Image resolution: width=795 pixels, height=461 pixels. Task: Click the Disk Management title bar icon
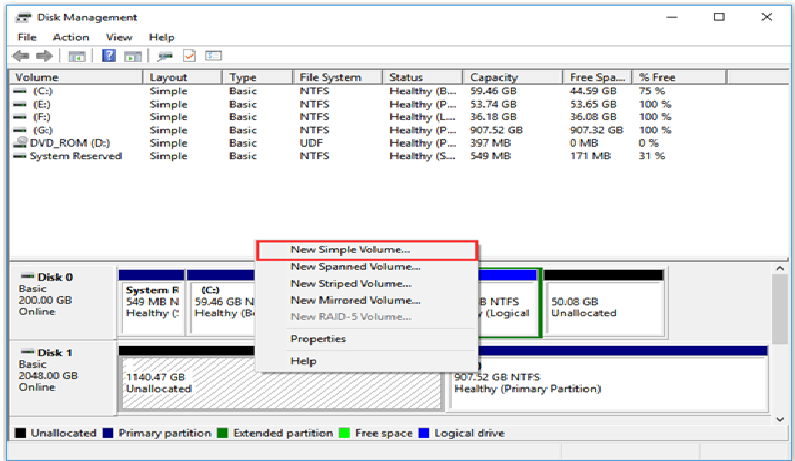pos(23,18)
